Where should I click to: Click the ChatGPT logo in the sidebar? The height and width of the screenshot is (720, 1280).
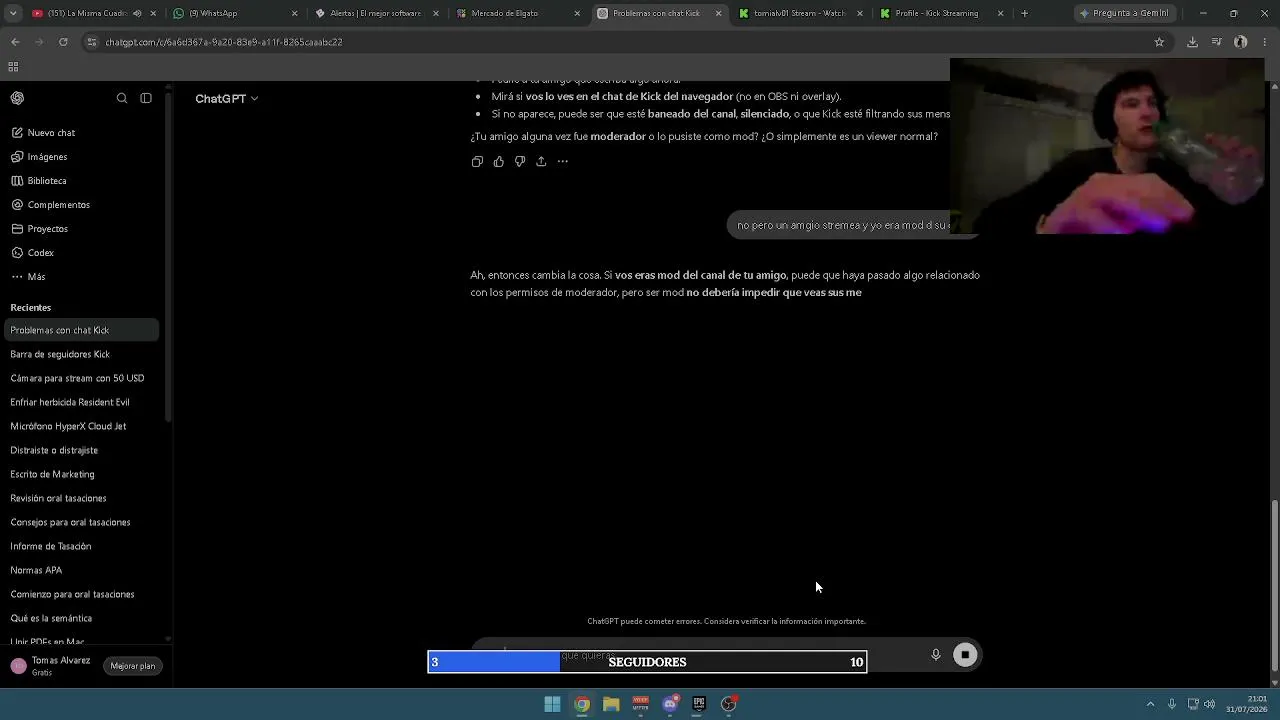(x=17, y=98)
